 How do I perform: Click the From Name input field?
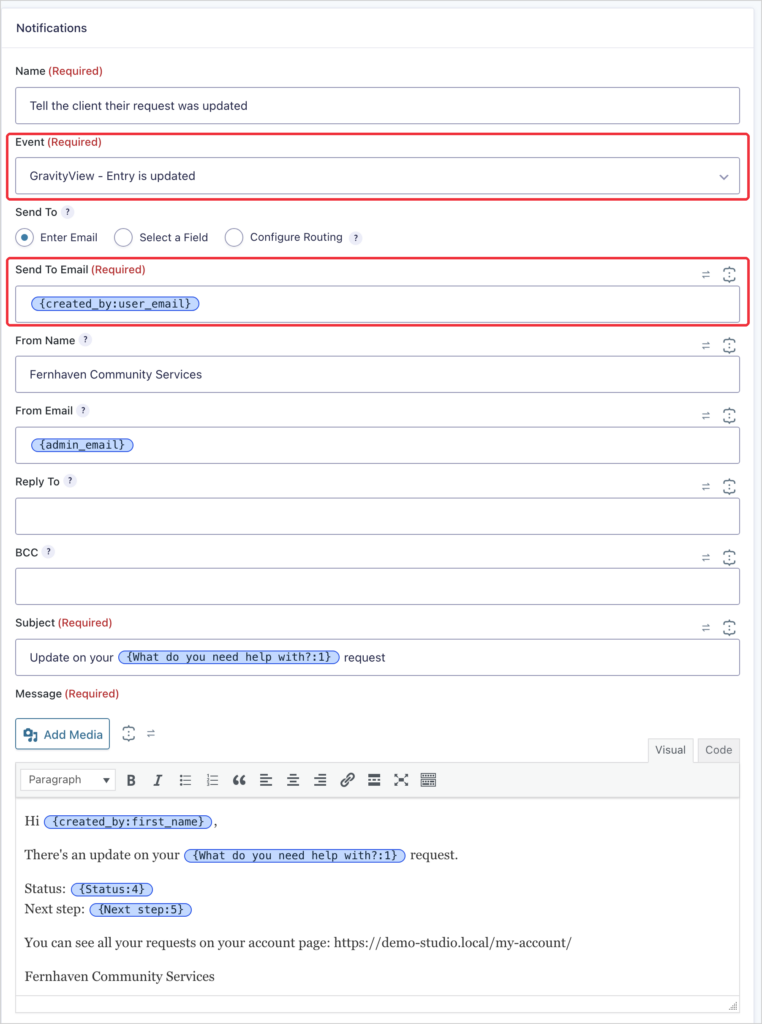point(377,374)
